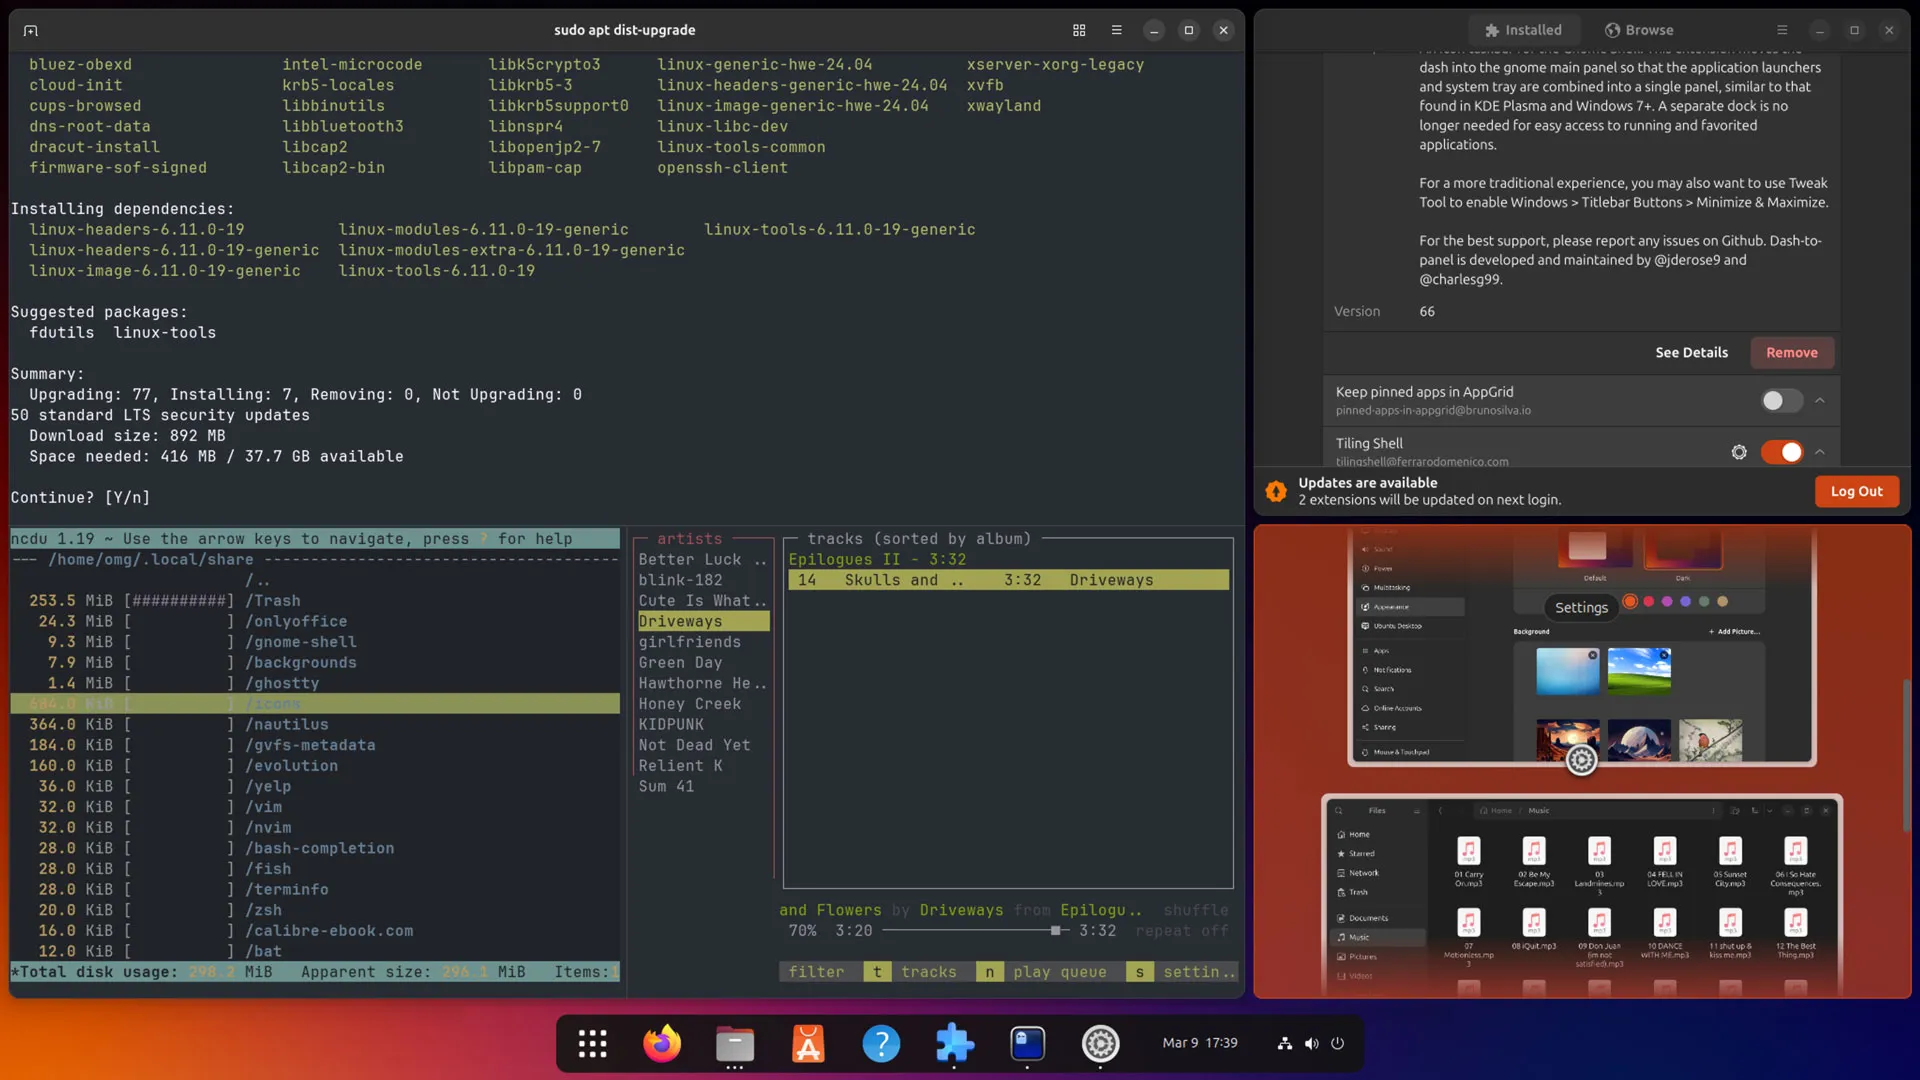Open Files from the dock
Viewport: 1920px width, 1080px height.
735,1044
